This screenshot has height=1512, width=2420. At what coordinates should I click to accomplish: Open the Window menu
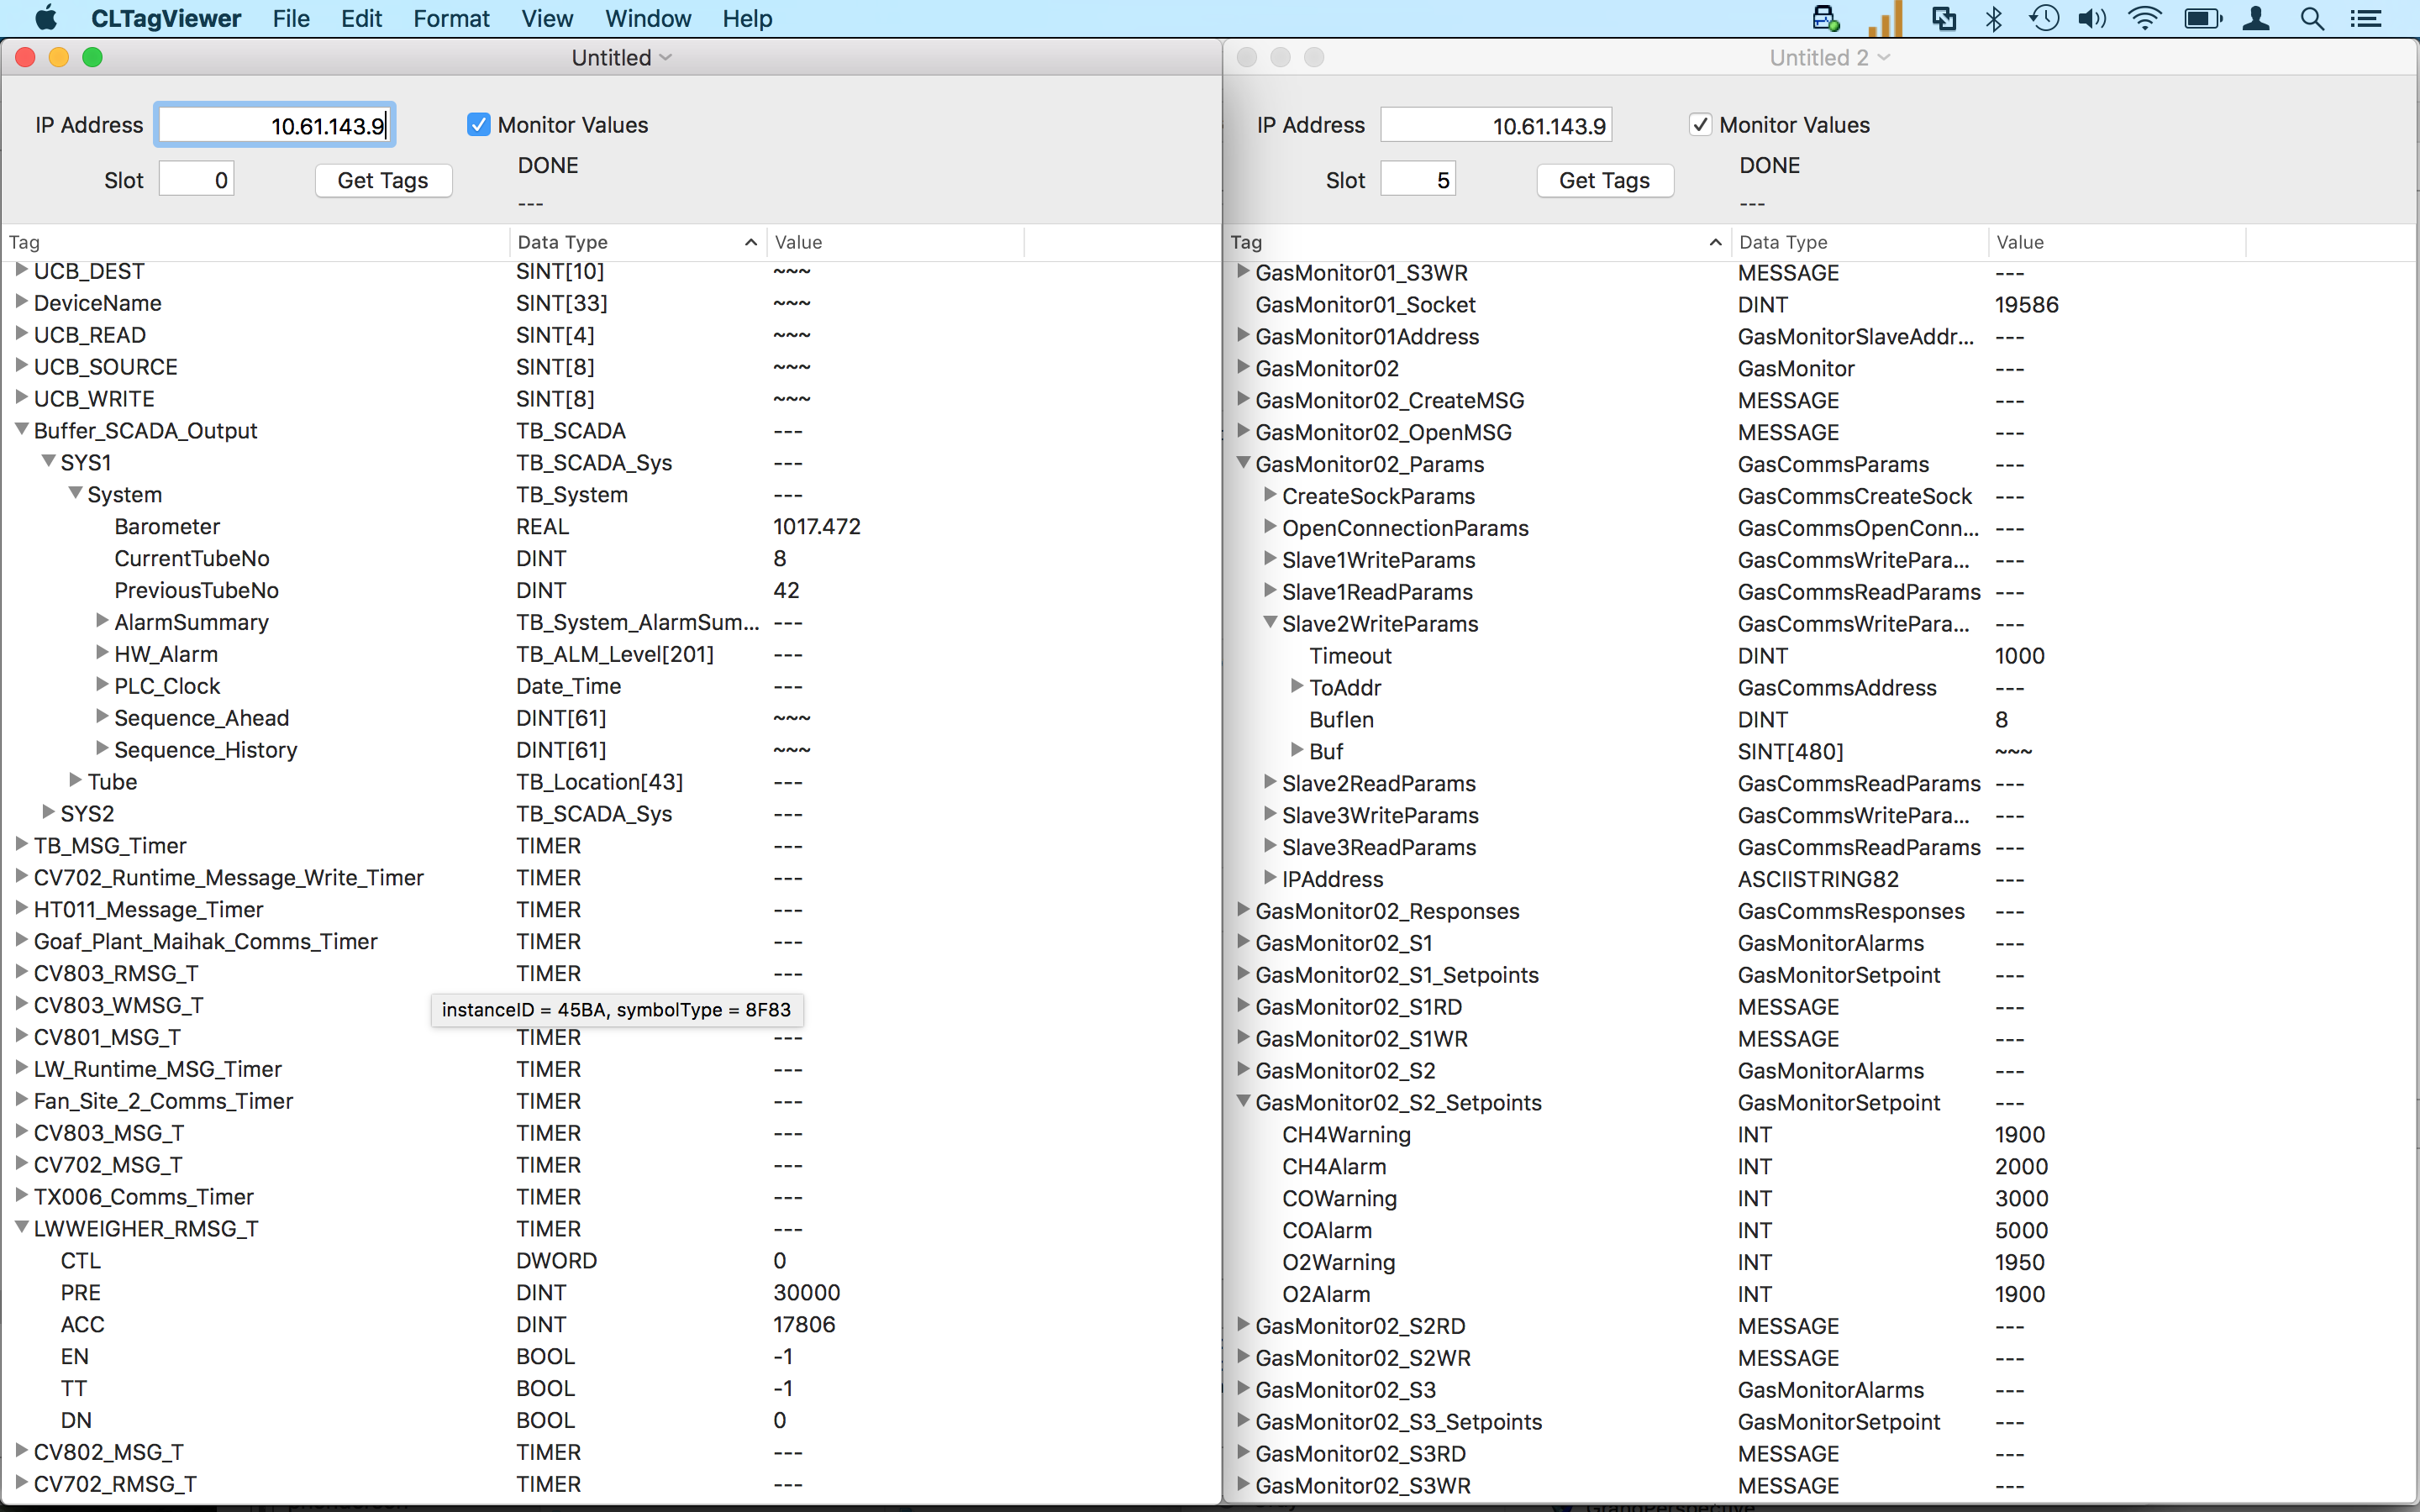point(647,19)
